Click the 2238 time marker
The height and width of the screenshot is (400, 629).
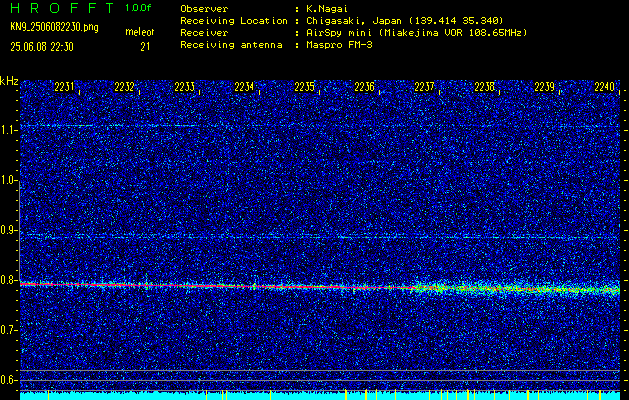485,87
